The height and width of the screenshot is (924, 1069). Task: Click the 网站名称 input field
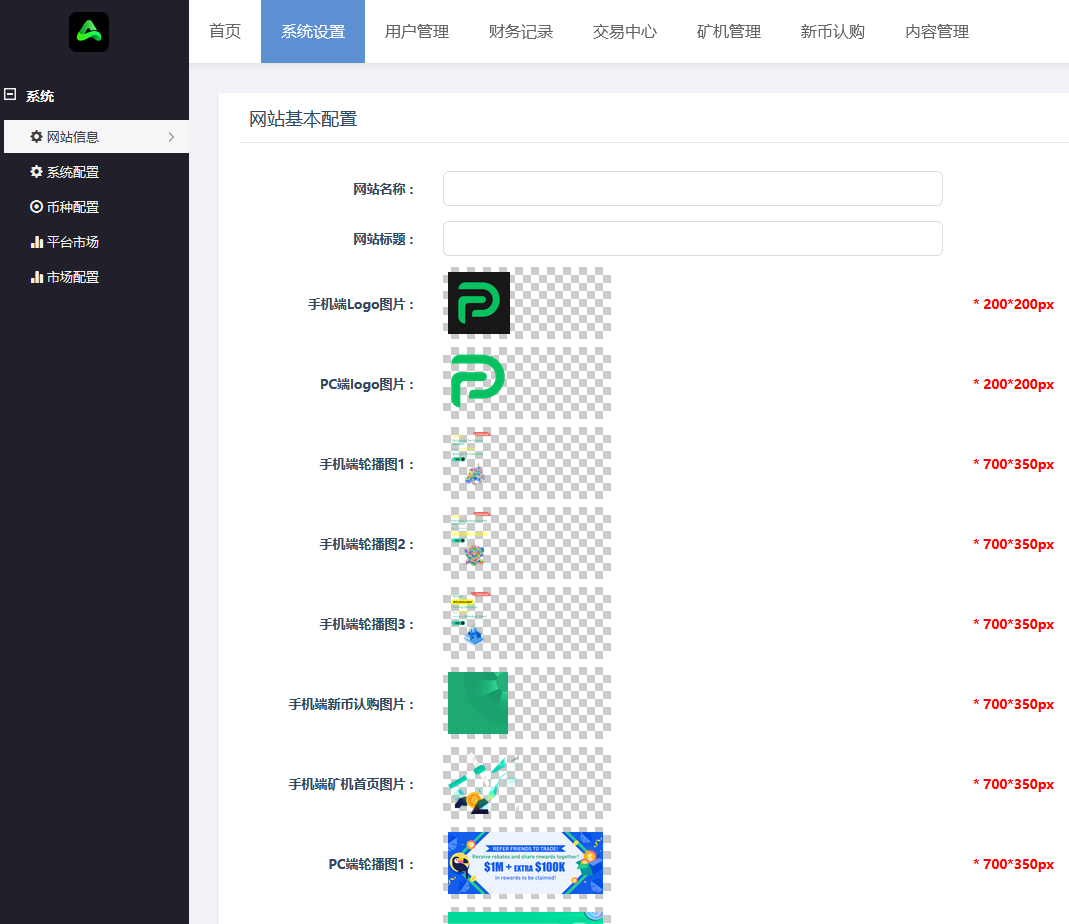(x=692, y=188)
